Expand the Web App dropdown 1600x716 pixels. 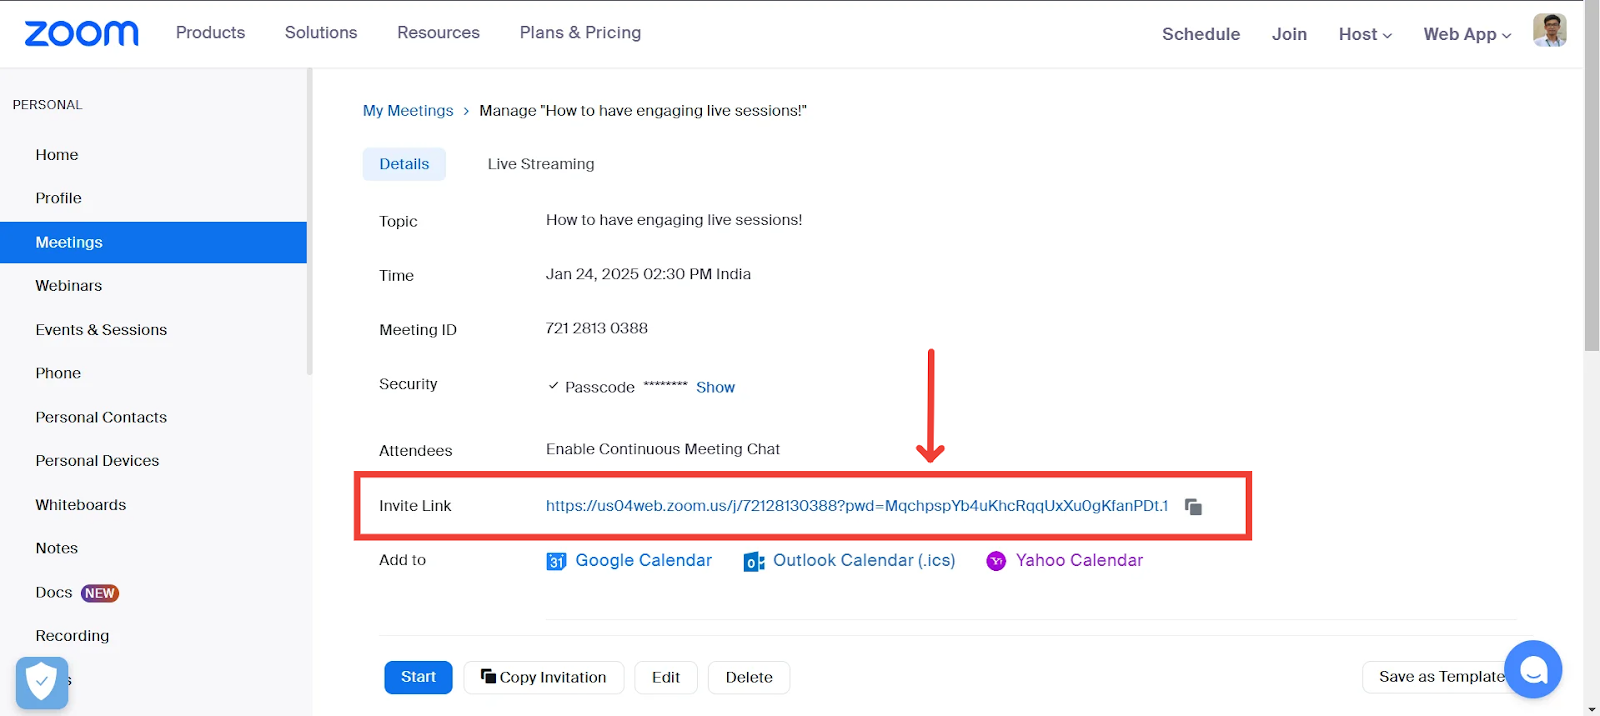[1467, 34]
